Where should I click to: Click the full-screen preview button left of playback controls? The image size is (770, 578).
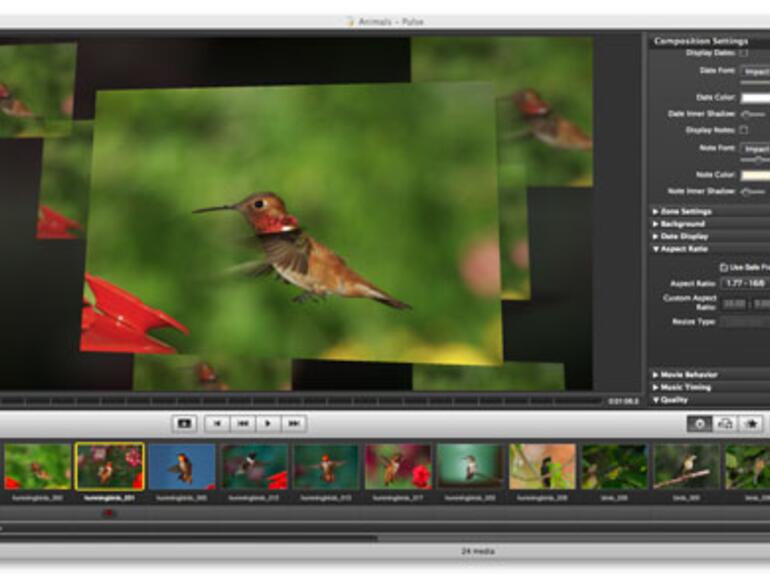pyautogui.click(x=184, y=423)
